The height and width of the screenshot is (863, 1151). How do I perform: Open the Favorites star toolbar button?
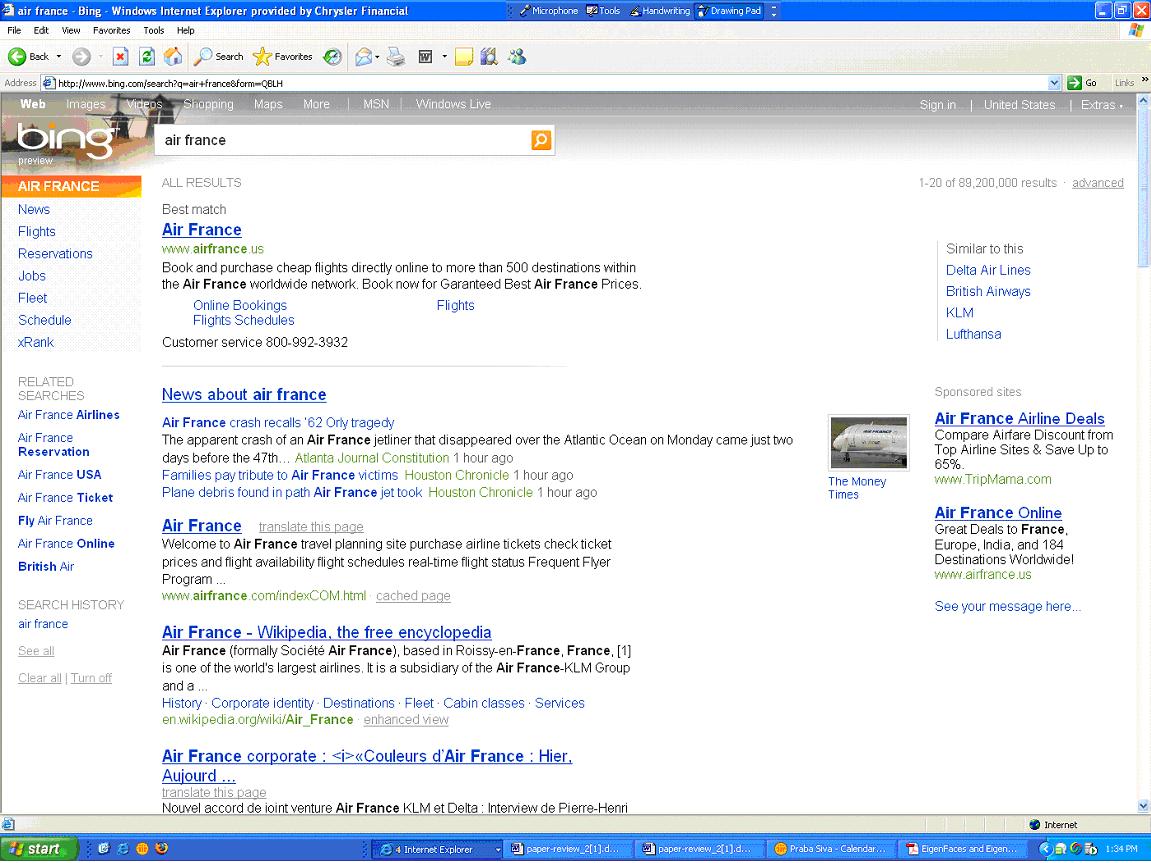coord(283,57)
